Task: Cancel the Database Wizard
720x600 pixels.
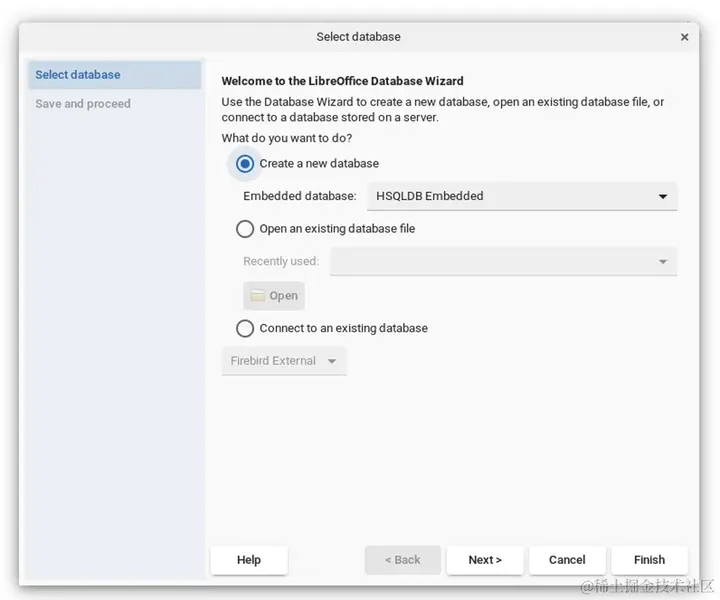Action: [567, 560]
